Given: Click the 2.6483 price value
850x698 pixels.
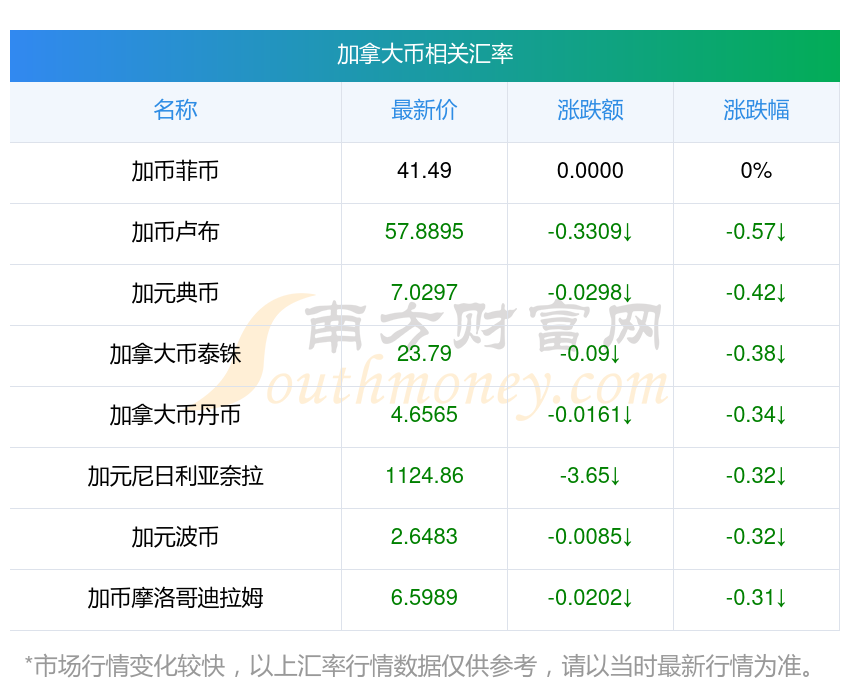Looking at the screenshot, I should click(424, 537).
